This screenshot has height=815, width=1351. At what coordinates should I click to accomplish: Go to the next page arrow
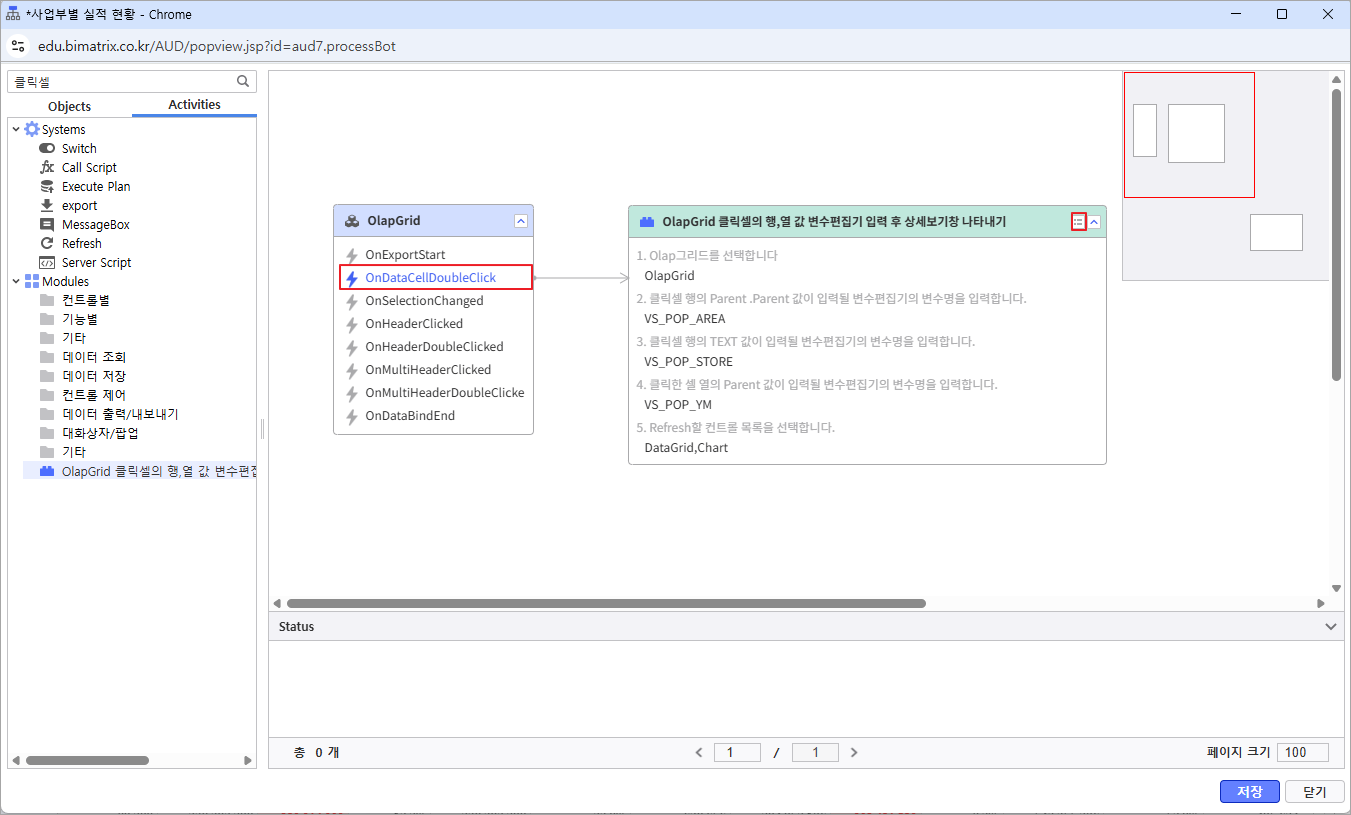(854, 752)
